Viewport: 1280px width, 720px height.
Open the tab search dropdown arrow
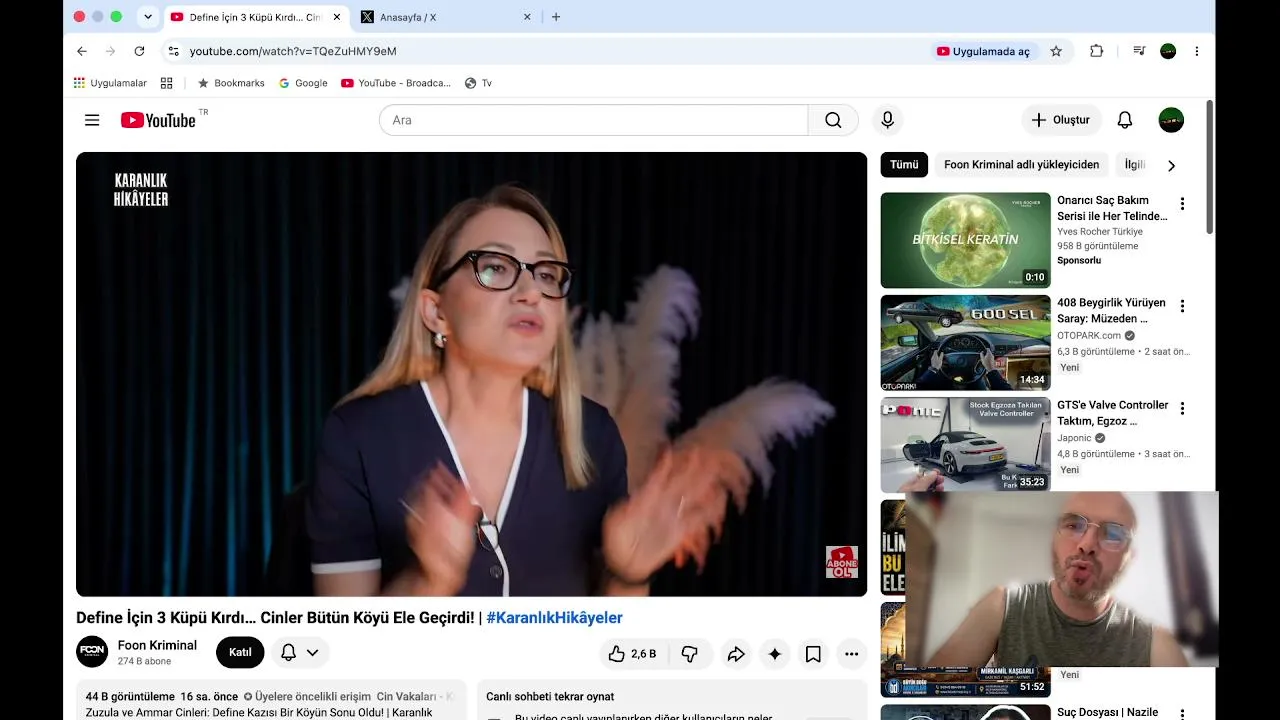point(148,17)
